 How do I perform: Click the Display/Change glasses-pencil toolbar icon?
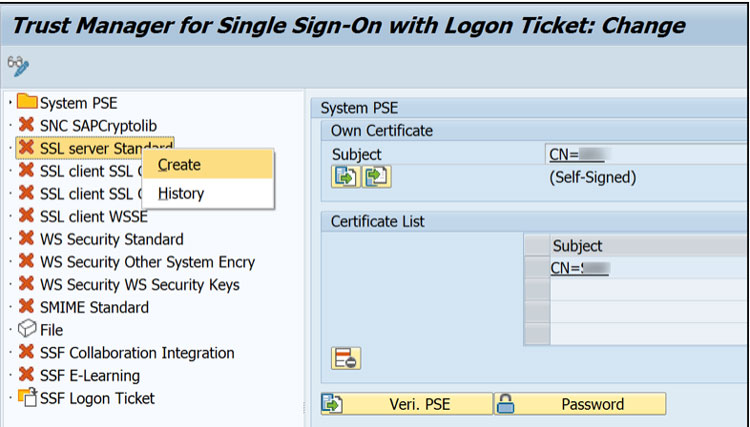pos(18,66)
